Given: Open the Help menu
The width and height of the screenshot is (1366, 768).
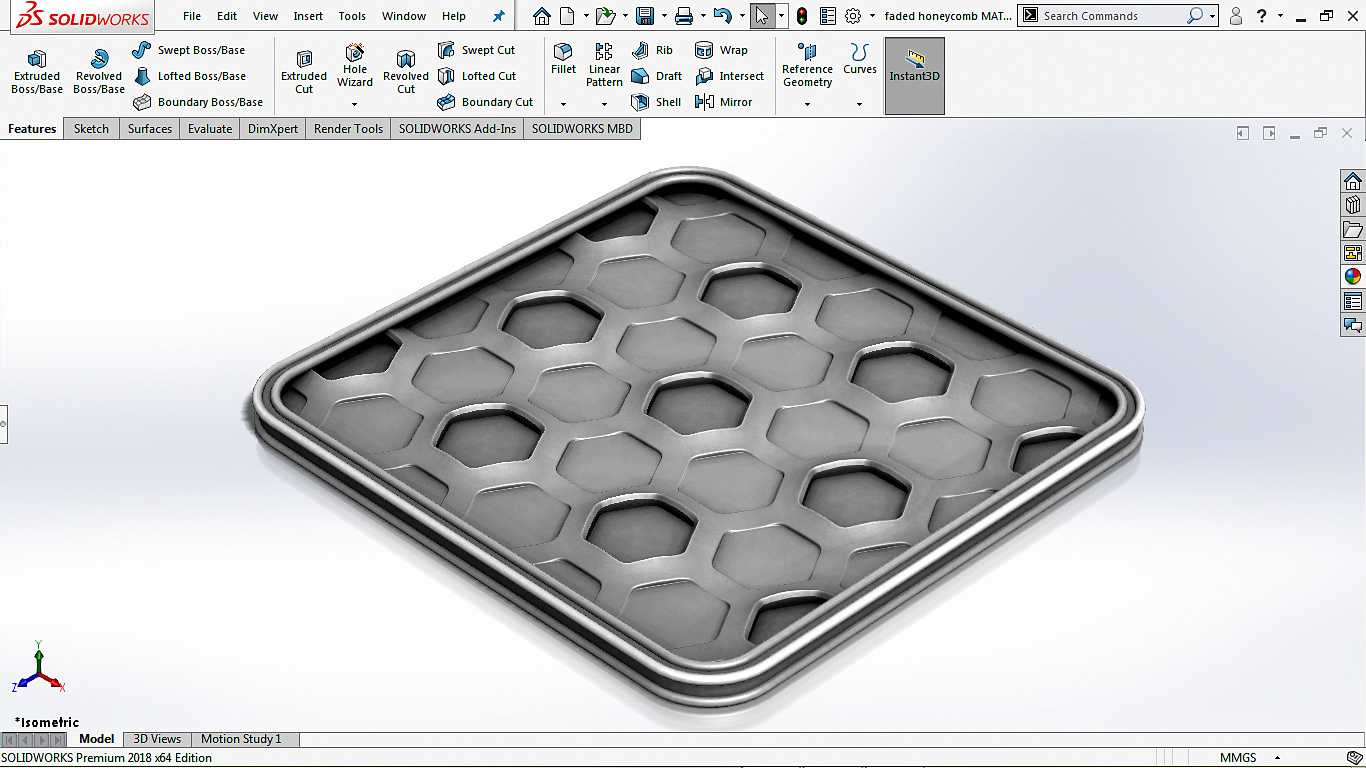Looking at the screenshot, I should pos(454,16).
